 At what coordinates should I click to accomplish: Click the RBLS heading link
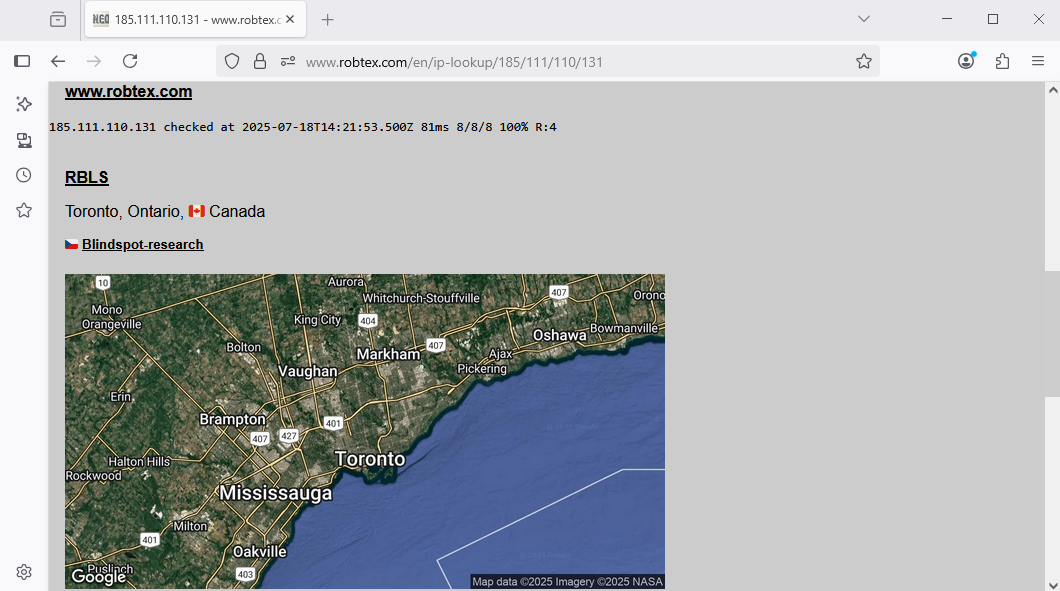(87, 178)
